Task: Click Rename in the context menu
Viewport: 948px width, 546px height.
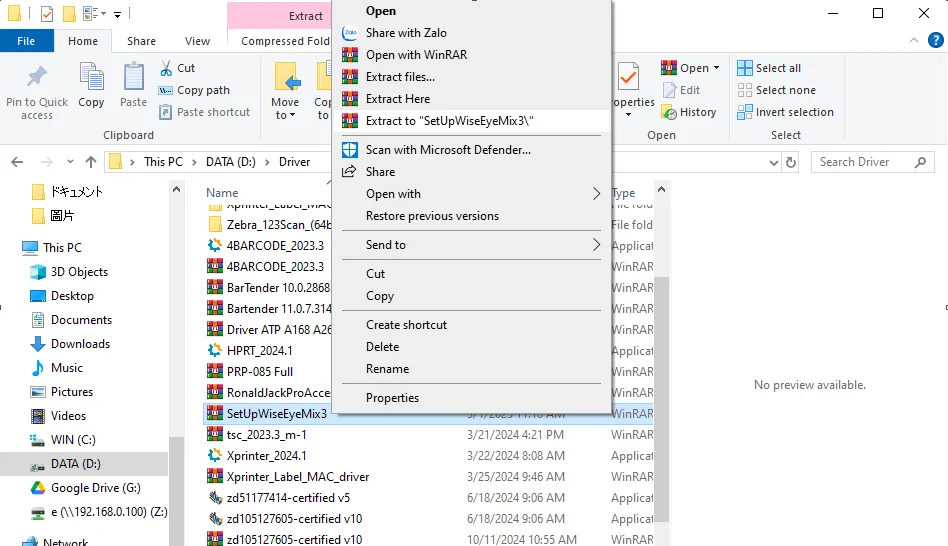Action: pyautogui.click(x=387, y=369)
